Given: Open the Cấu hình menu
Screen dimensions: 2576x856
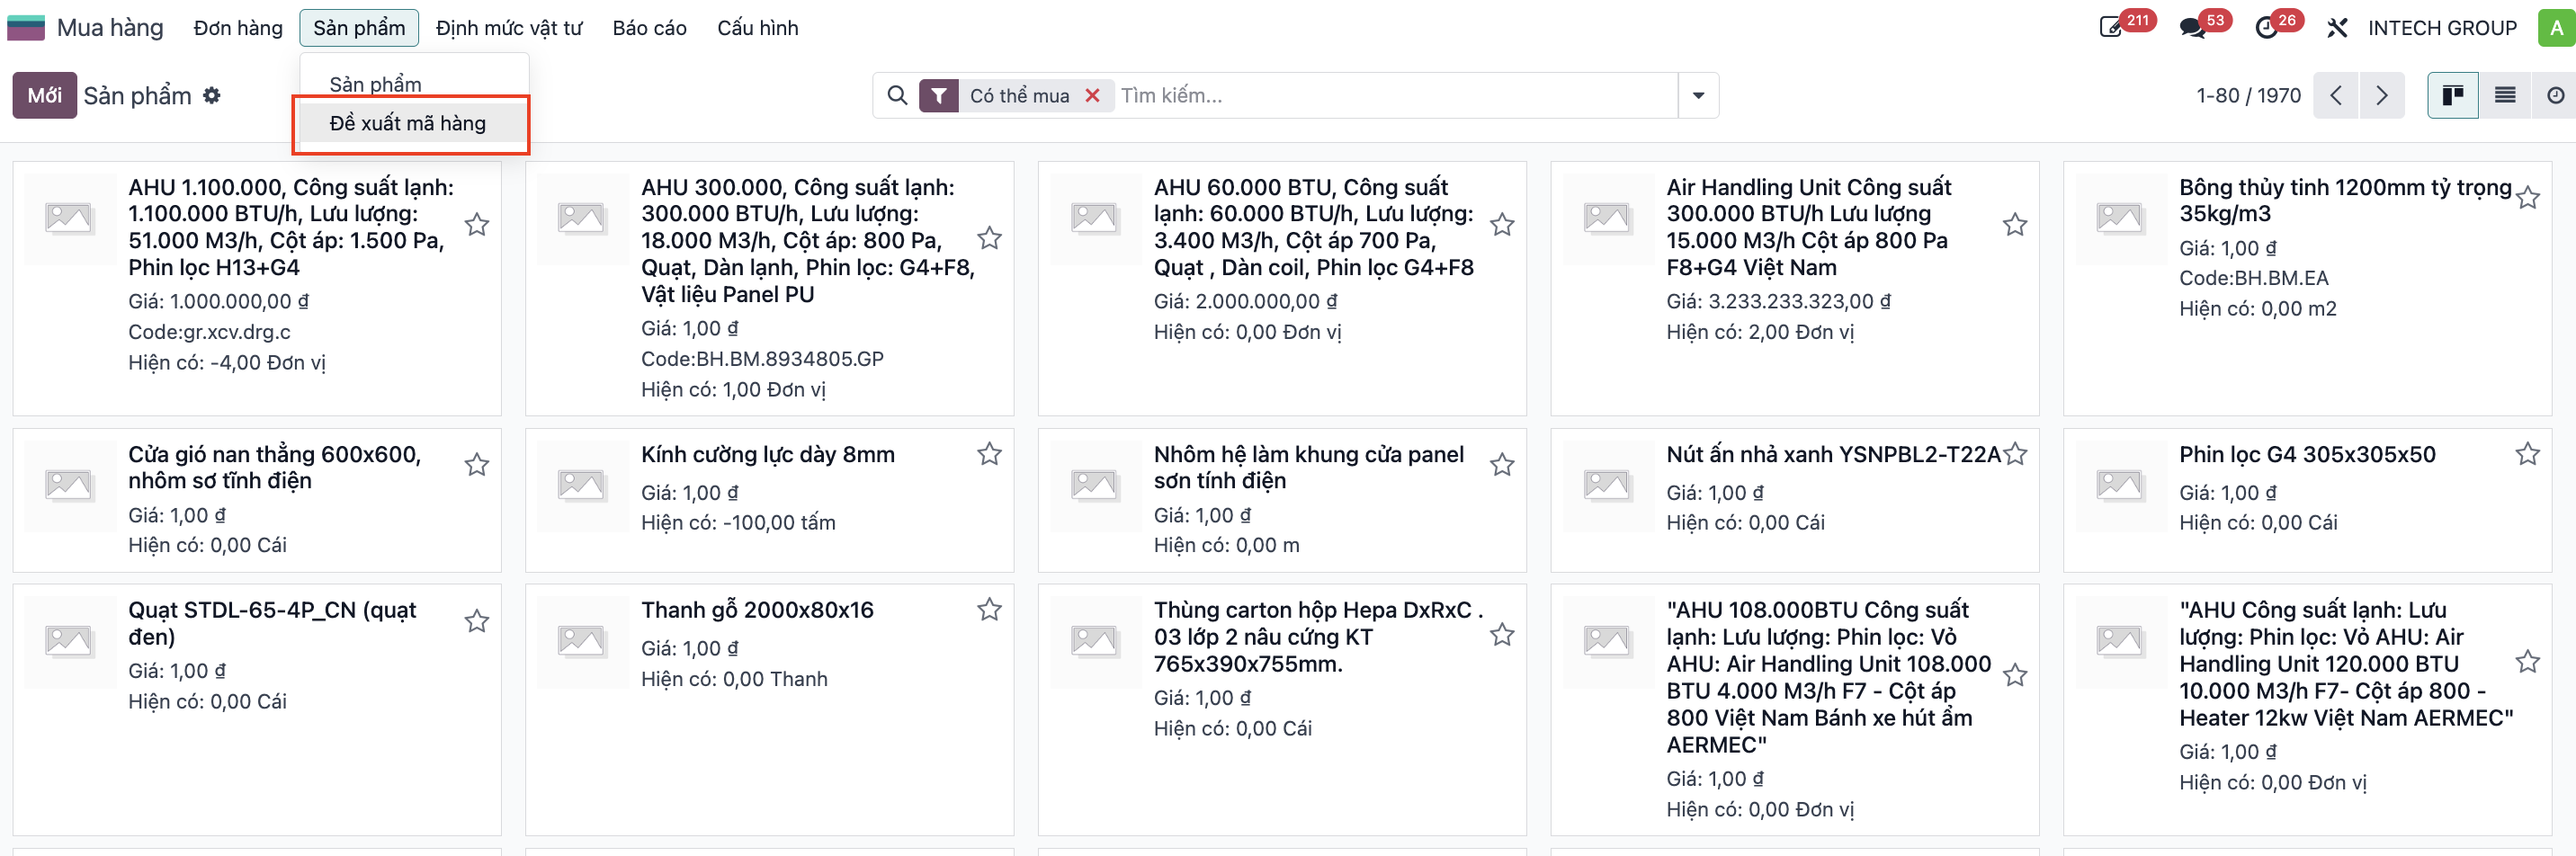Looking at the screenshot, I should tap(757, 28).
